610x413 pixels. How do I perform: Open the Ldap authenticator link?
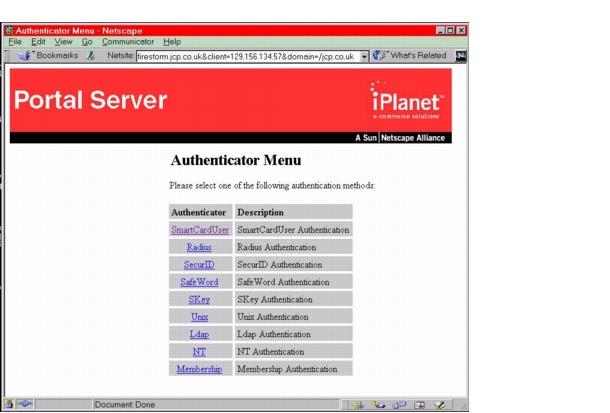199,334
